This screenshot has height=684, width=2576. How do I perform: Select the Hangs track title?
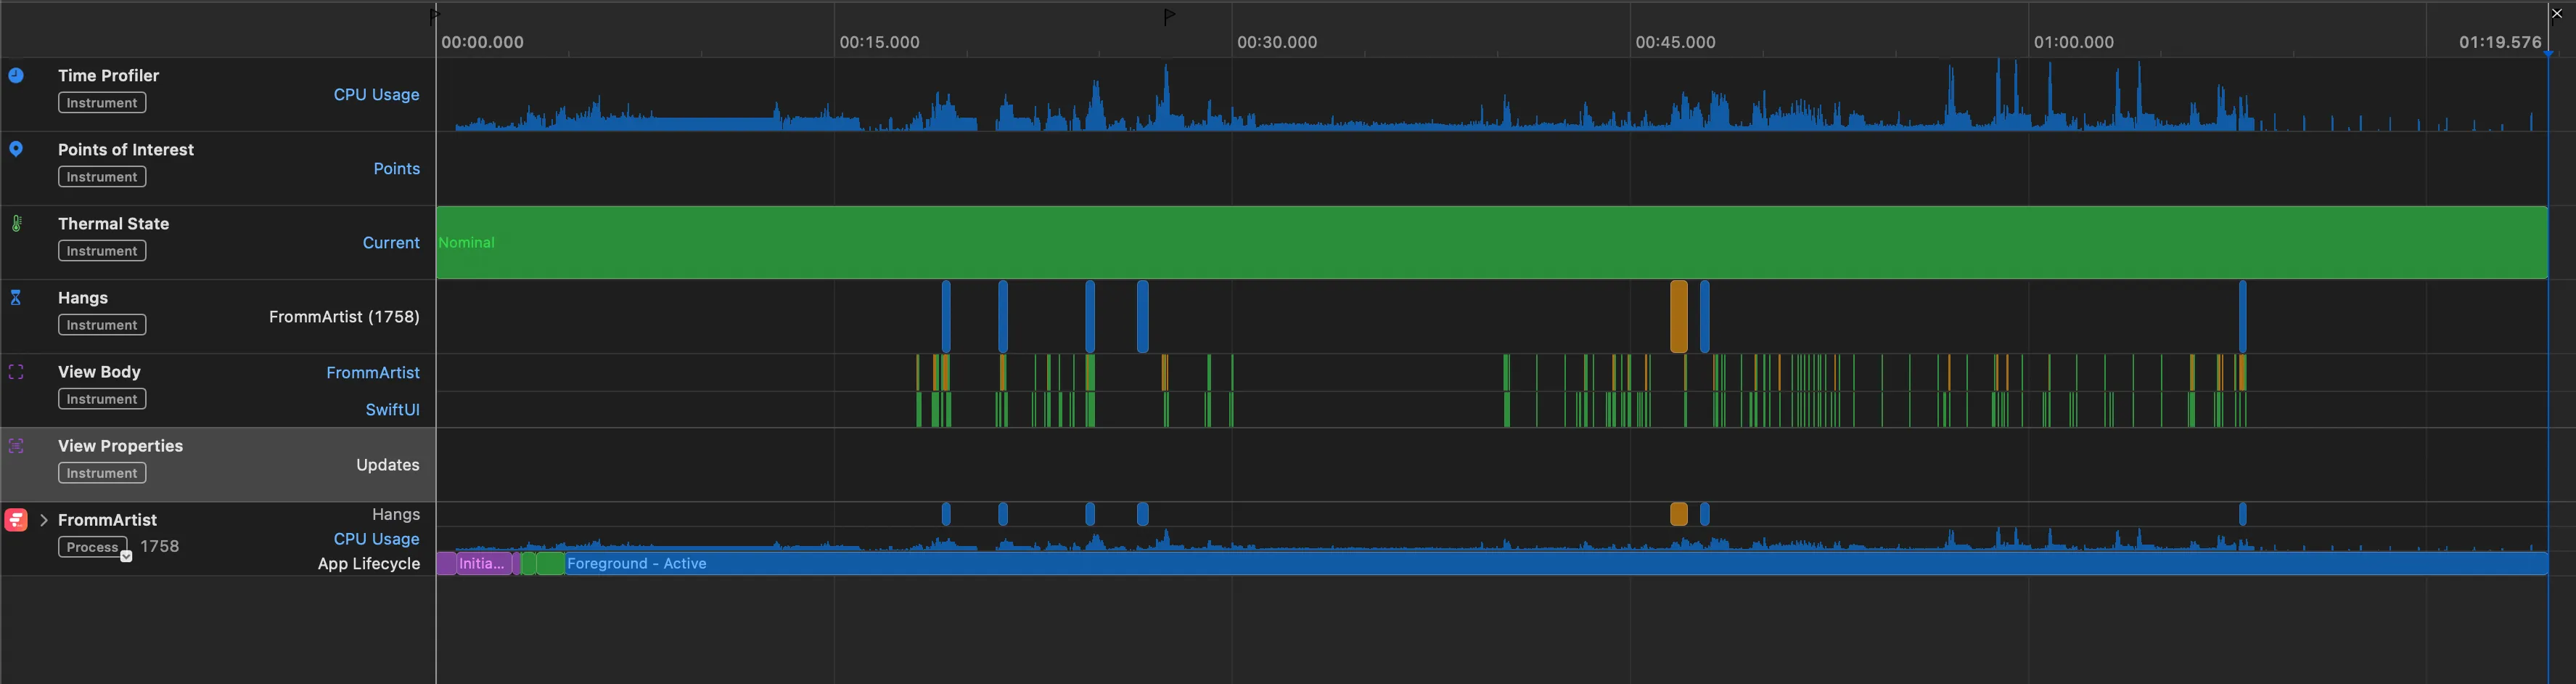click(83, 298)
